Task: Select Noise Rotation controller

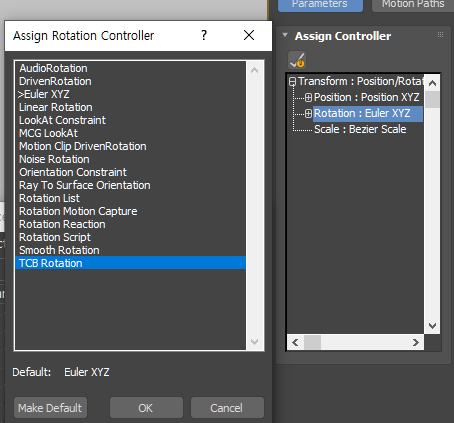Action: [x=131, y=159]
